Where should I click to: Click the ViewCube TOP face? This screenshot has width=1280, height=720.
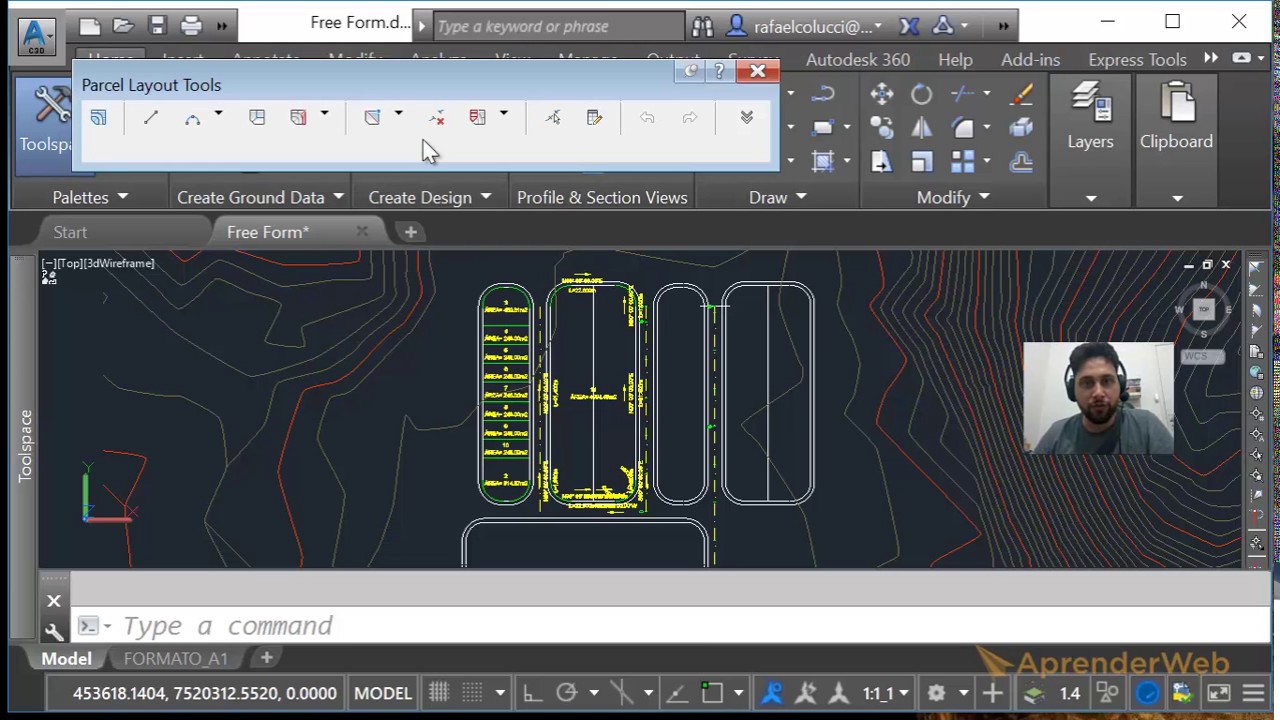tap(1204, 310)
